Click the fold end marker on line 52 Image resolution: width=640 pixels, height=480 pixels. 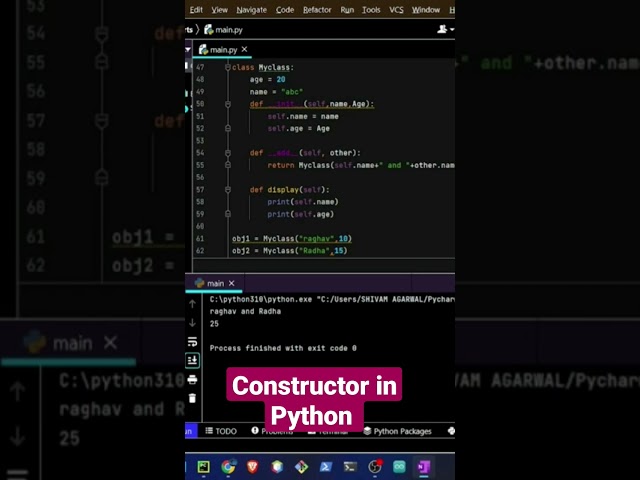click(228, 129)
